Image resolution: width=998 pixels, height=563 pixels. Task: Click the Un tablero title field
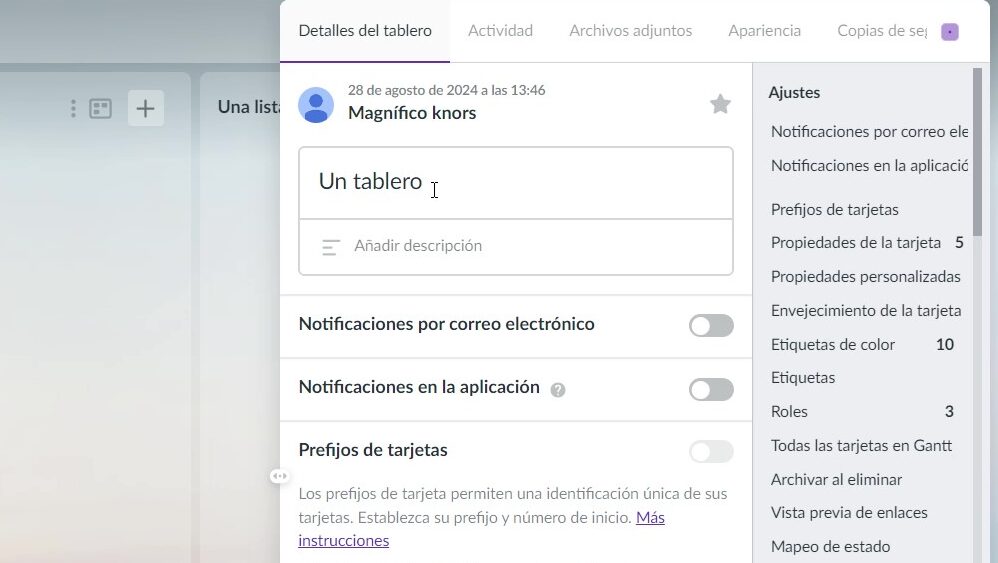516,183
